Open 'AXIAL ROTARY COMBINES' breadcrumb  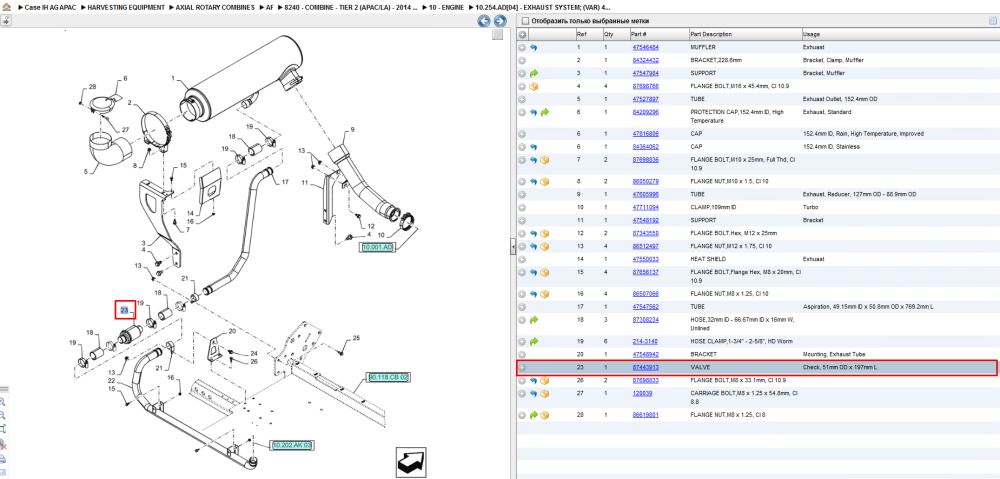click(x=216, y=7)
